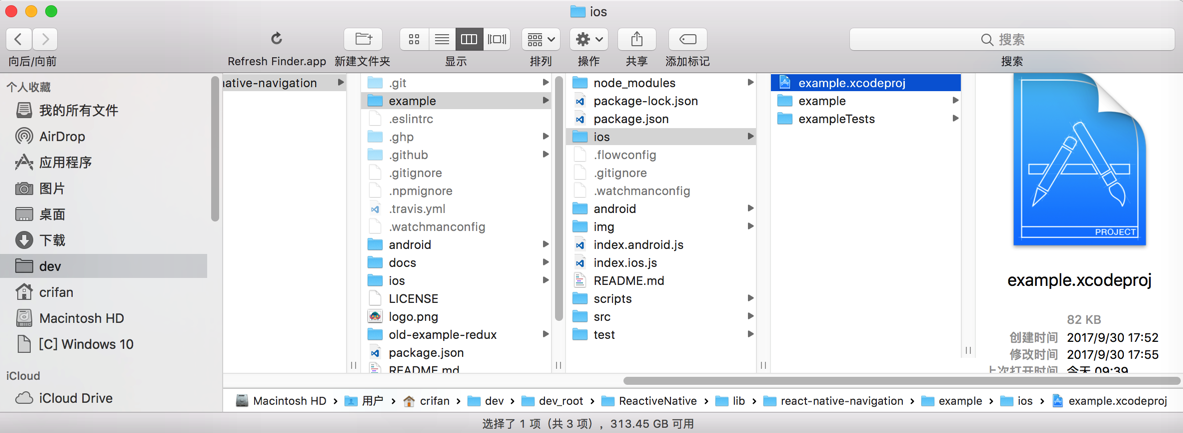Go back with the left arrow button
This screenshot has height=433, width=1183.
click(x=19, y=38)
